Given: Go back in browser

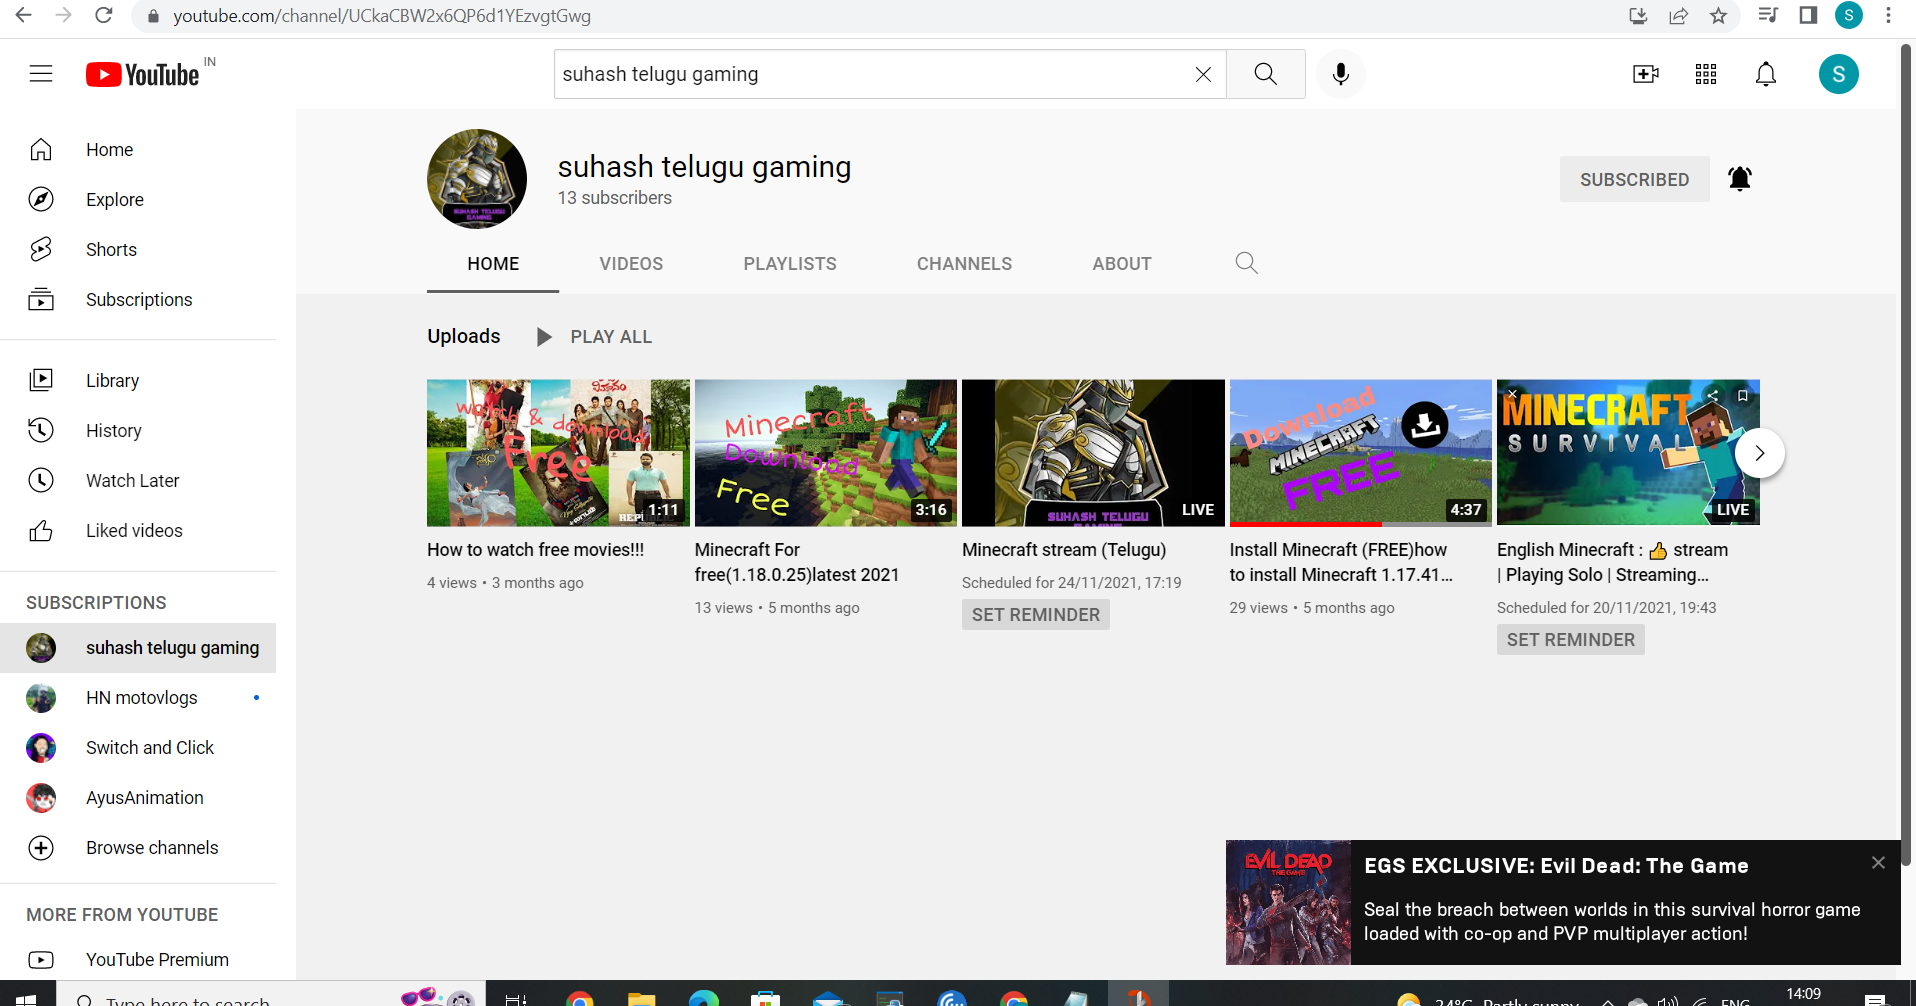Looking at the screenshot, I should (24, 16).
